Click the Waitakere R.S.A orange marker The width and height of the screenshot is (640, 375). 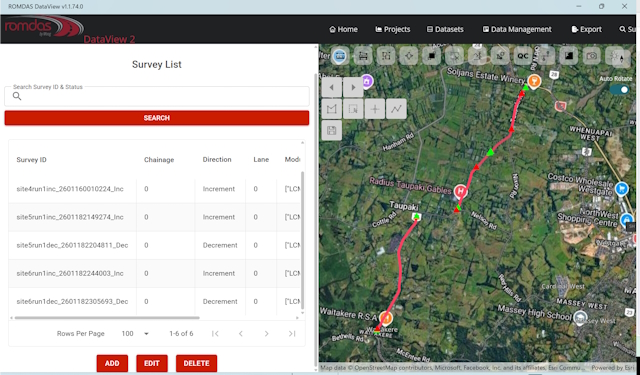point(386,317)
